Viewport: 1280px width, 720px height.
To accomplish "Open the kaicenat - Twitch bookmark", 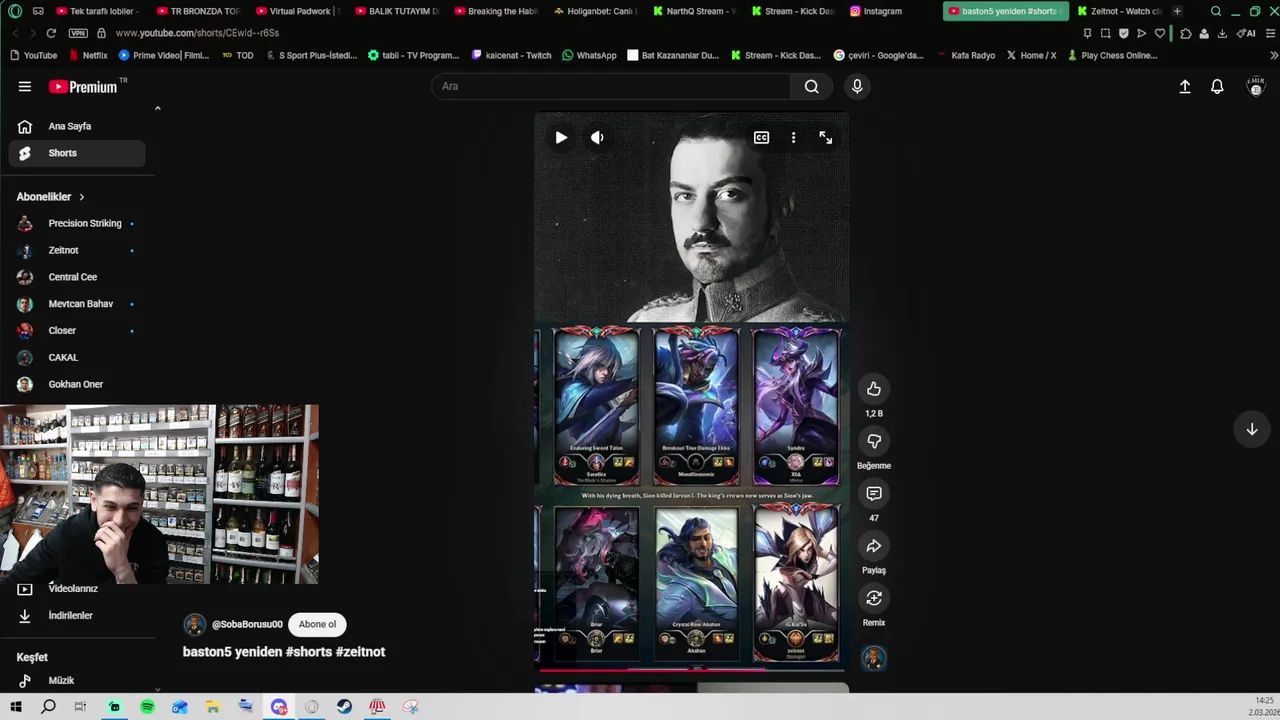I will 511,55.
